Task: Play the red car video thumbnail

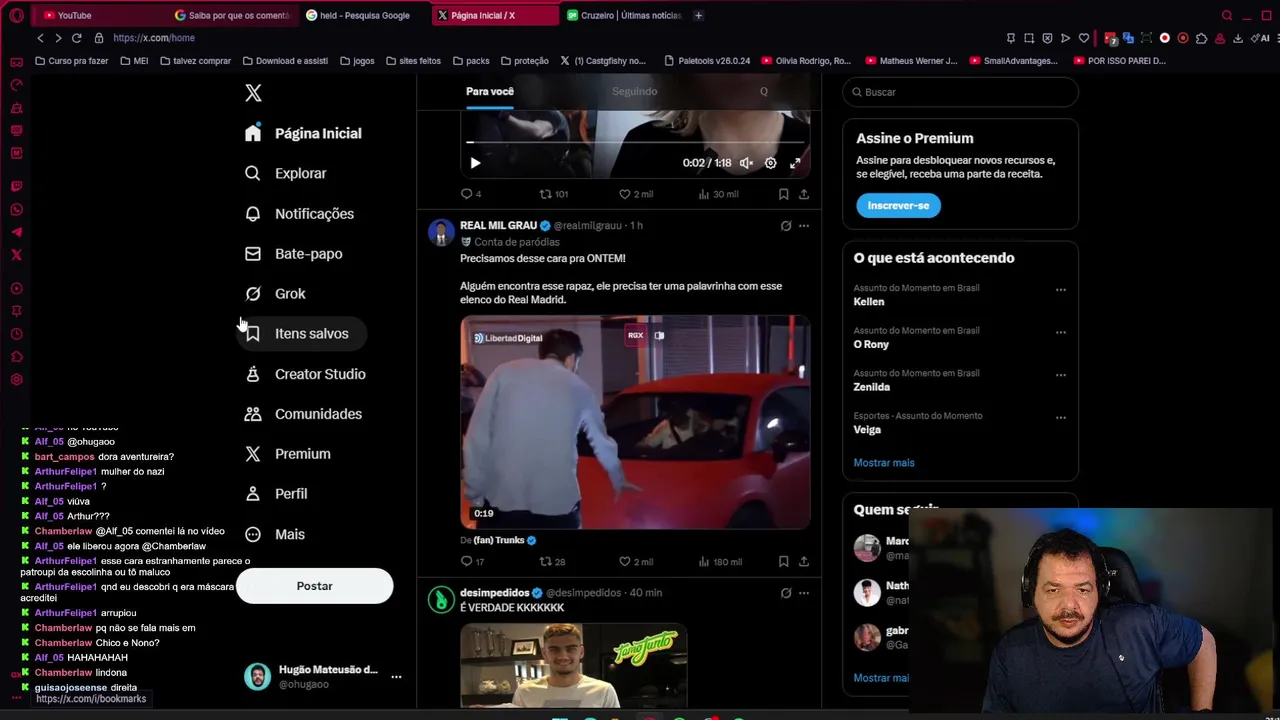Action: (x=635, y=422)
